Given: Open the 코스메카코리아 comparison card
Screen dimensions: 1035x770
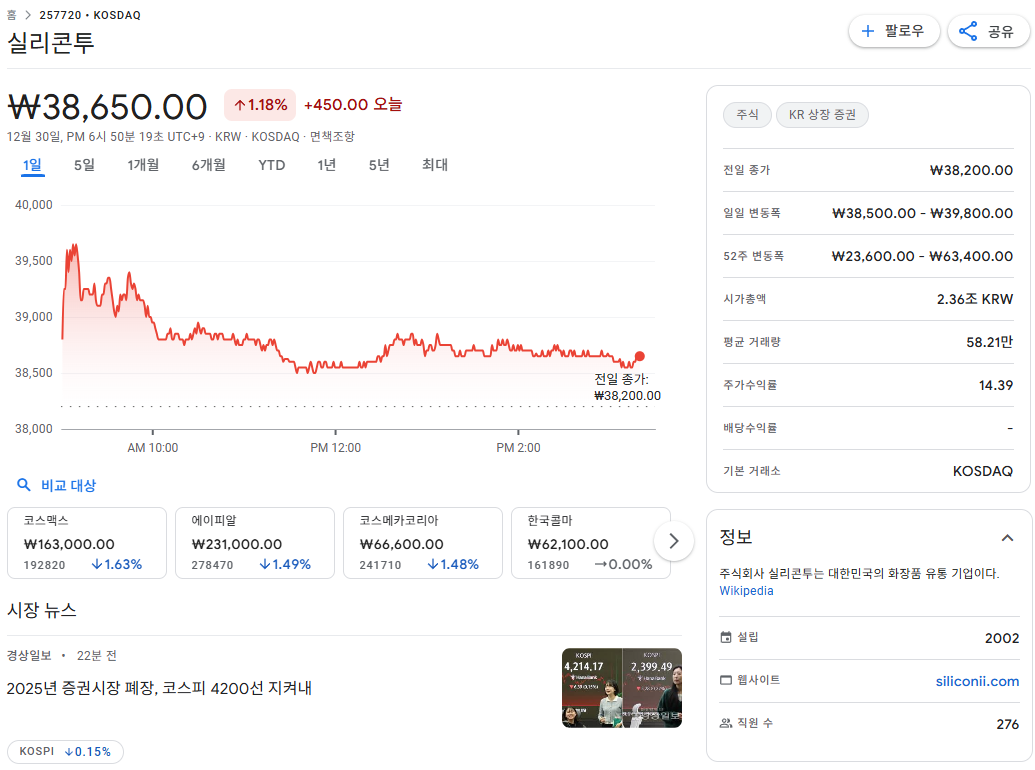Looking at the screenshot, I should (x=422, y=543).
